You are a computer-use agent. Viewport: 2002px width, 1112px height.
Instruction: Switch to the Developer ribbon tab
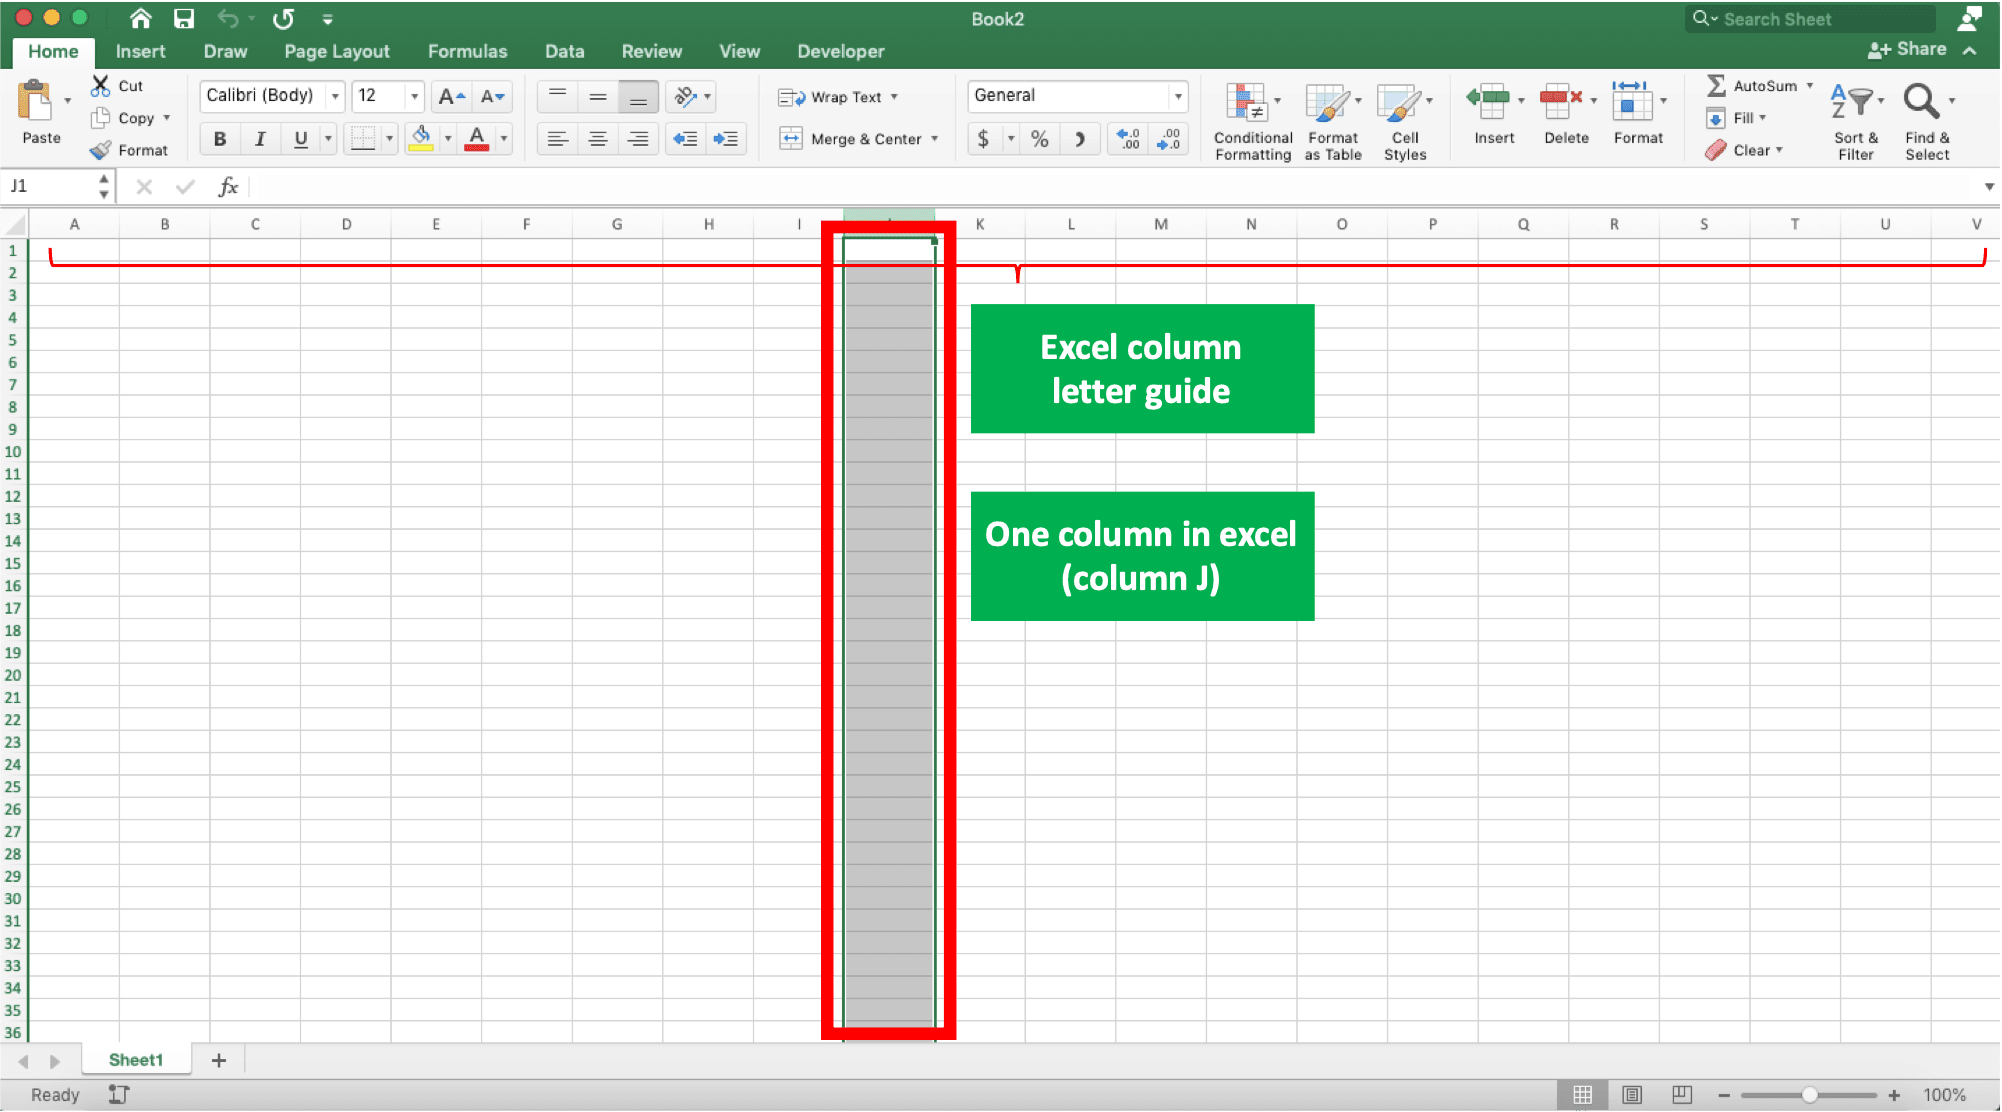click(842, 51)
